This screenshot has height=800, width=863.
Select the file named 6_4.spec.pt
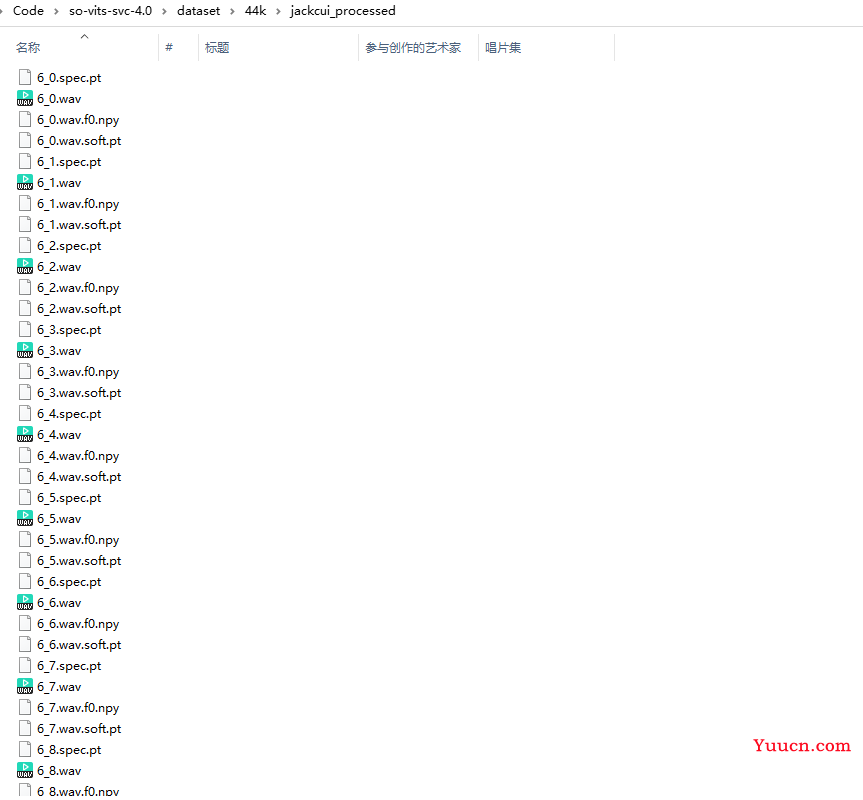coord(69,414)
